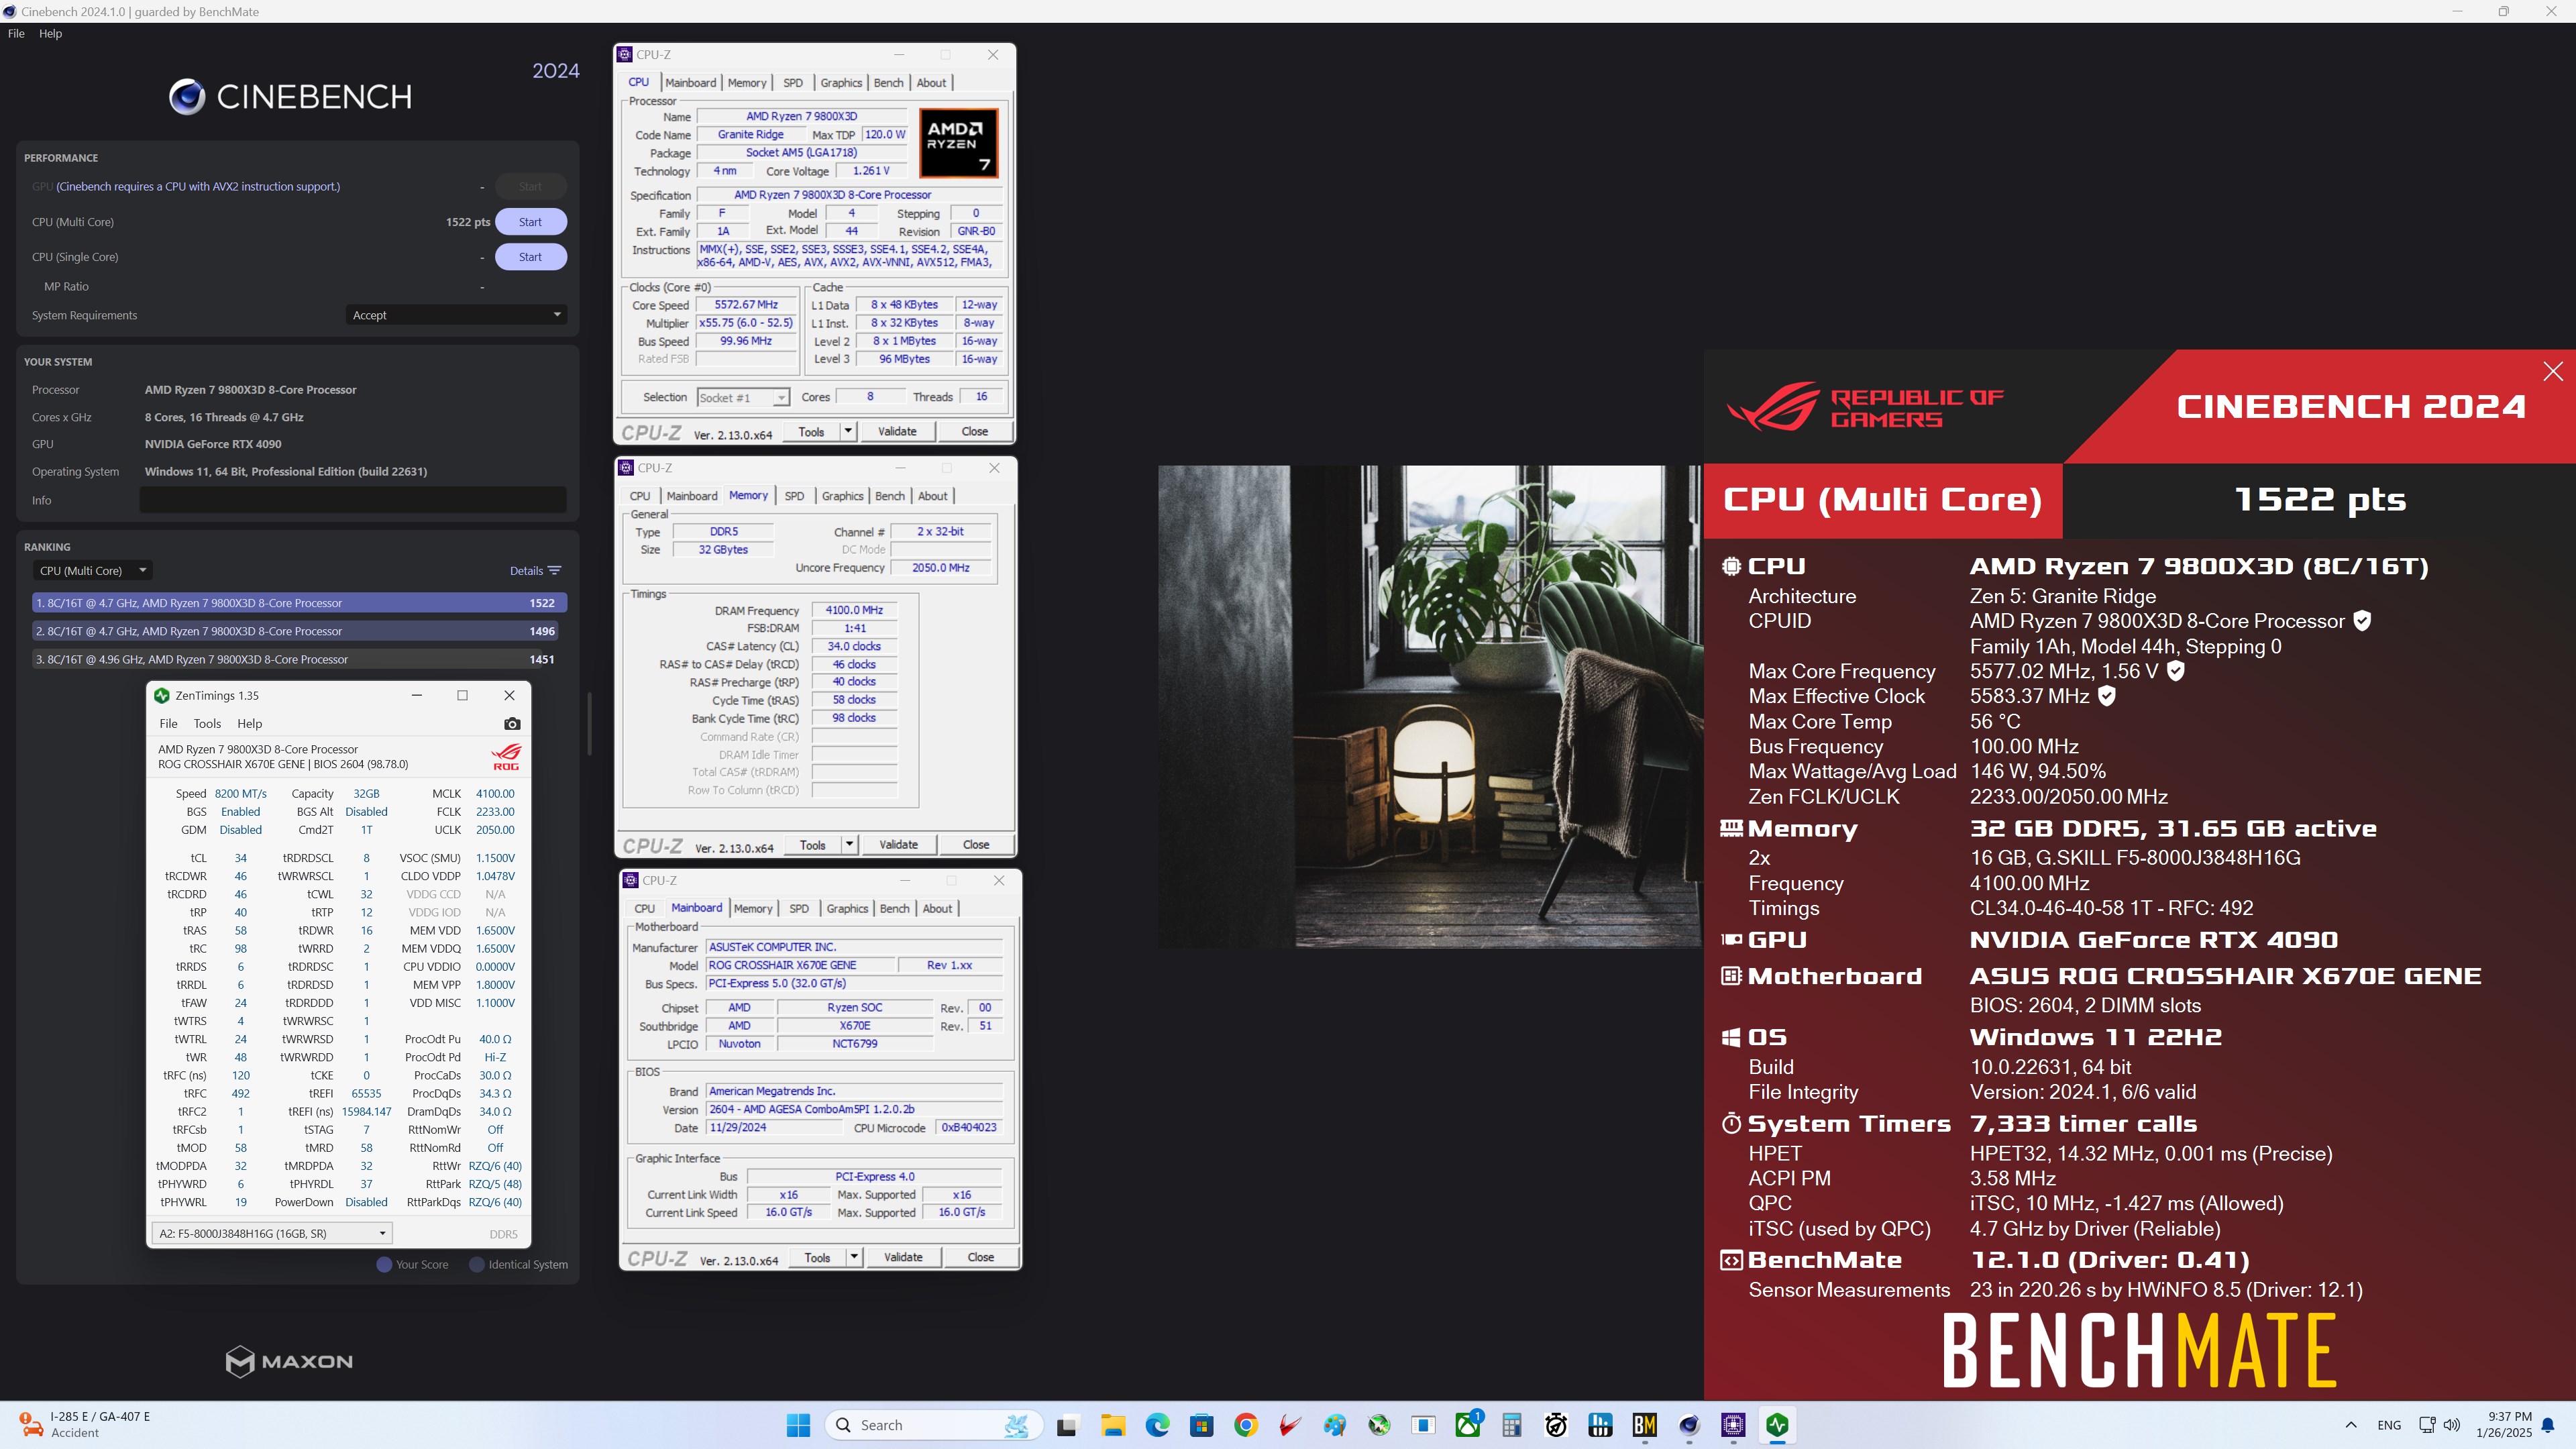2576x1449 pixels.
Task: Minimize the ZenTimings window
Action: 416,695
